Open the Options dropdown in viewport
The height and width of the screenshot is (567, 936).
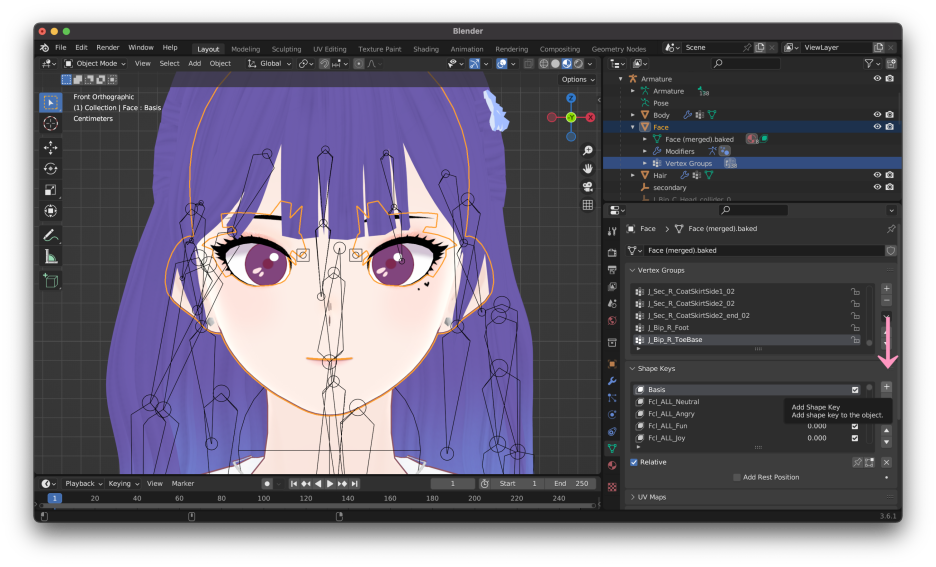click(x=578, y=79)
